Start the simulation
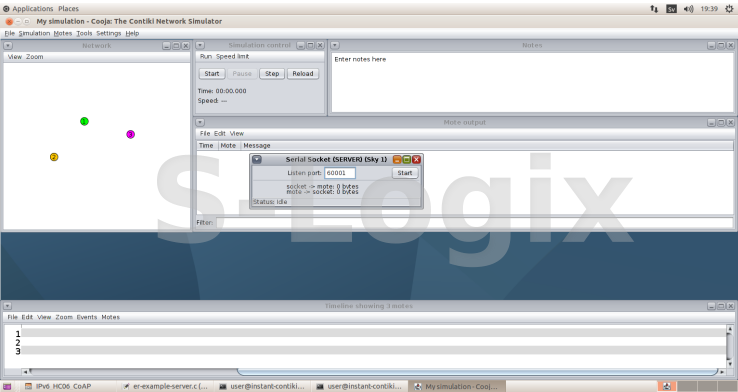 (x=212, y=74)
